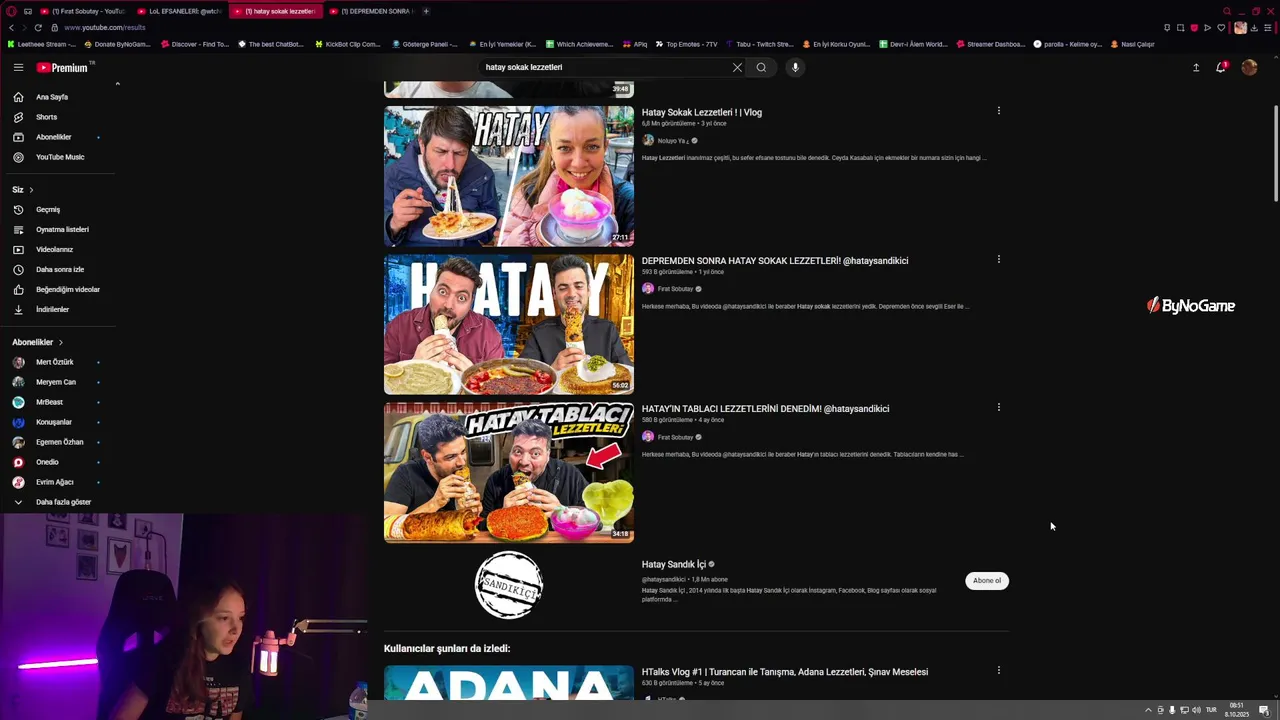The height and width of the screenshot is (720, 1280).
Task: Click the YouTube Premium logo
Action: coord(64,67)
